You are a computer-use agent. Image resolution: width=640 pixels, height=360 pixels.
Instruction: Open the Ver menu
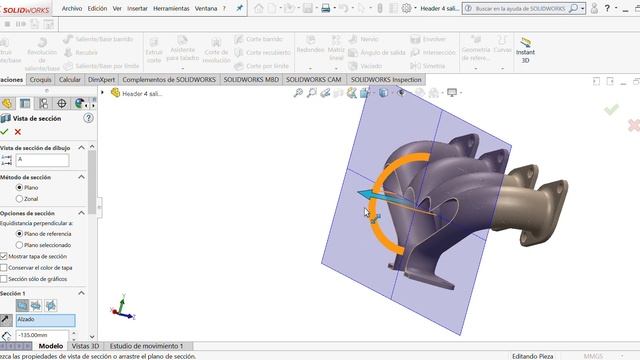tap(117, 8)
